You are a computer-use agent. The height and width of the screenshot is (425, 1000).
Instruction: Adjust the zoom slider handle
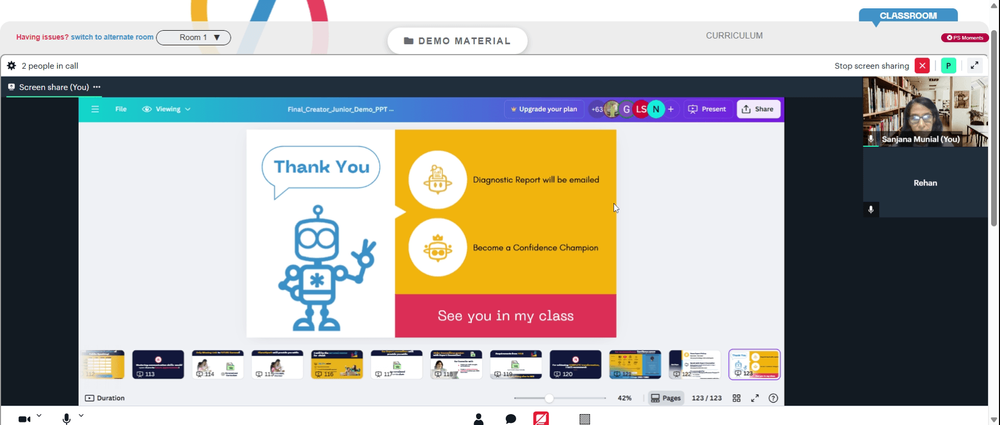(549, 398)
